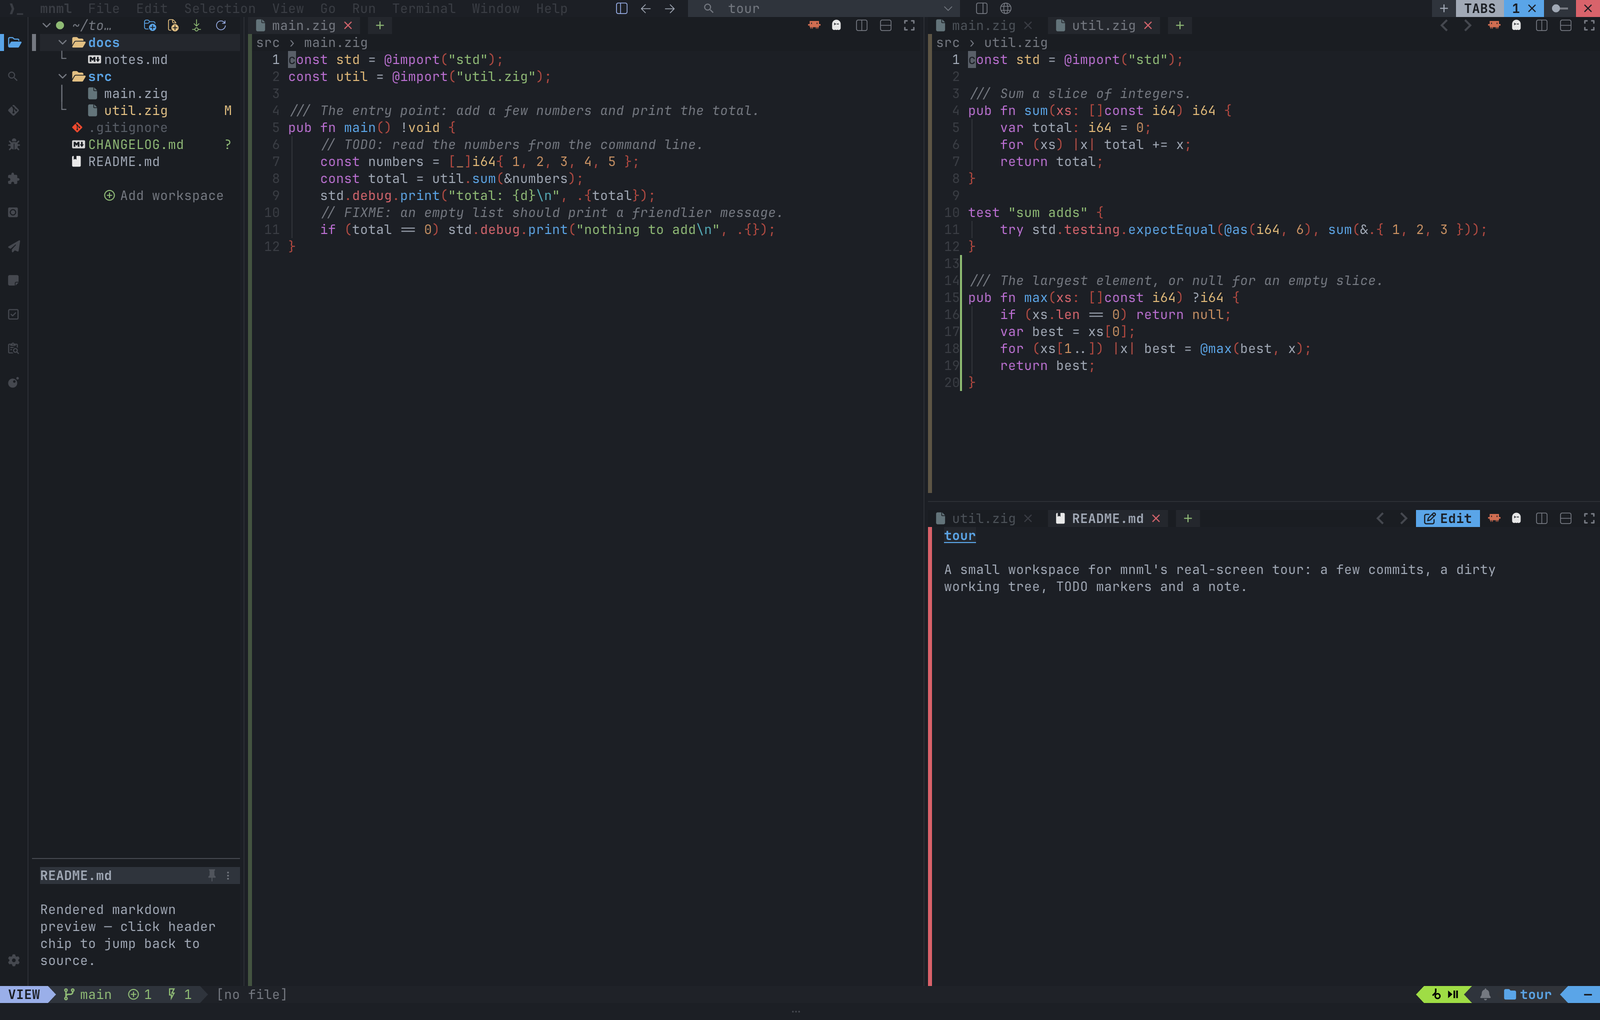Open the Terminal menu
This screenshot has width=1600, height=1020.
(x=424, y=9)
